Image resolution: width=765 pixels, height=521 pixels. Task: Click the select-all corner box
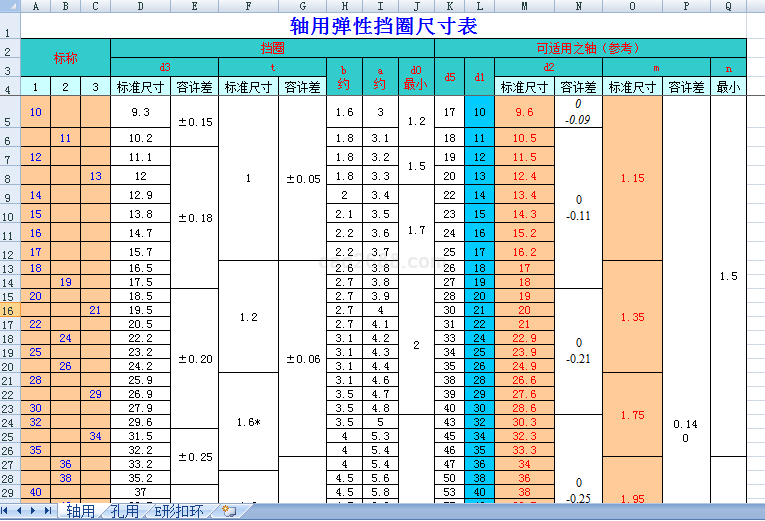click(10, 6)
